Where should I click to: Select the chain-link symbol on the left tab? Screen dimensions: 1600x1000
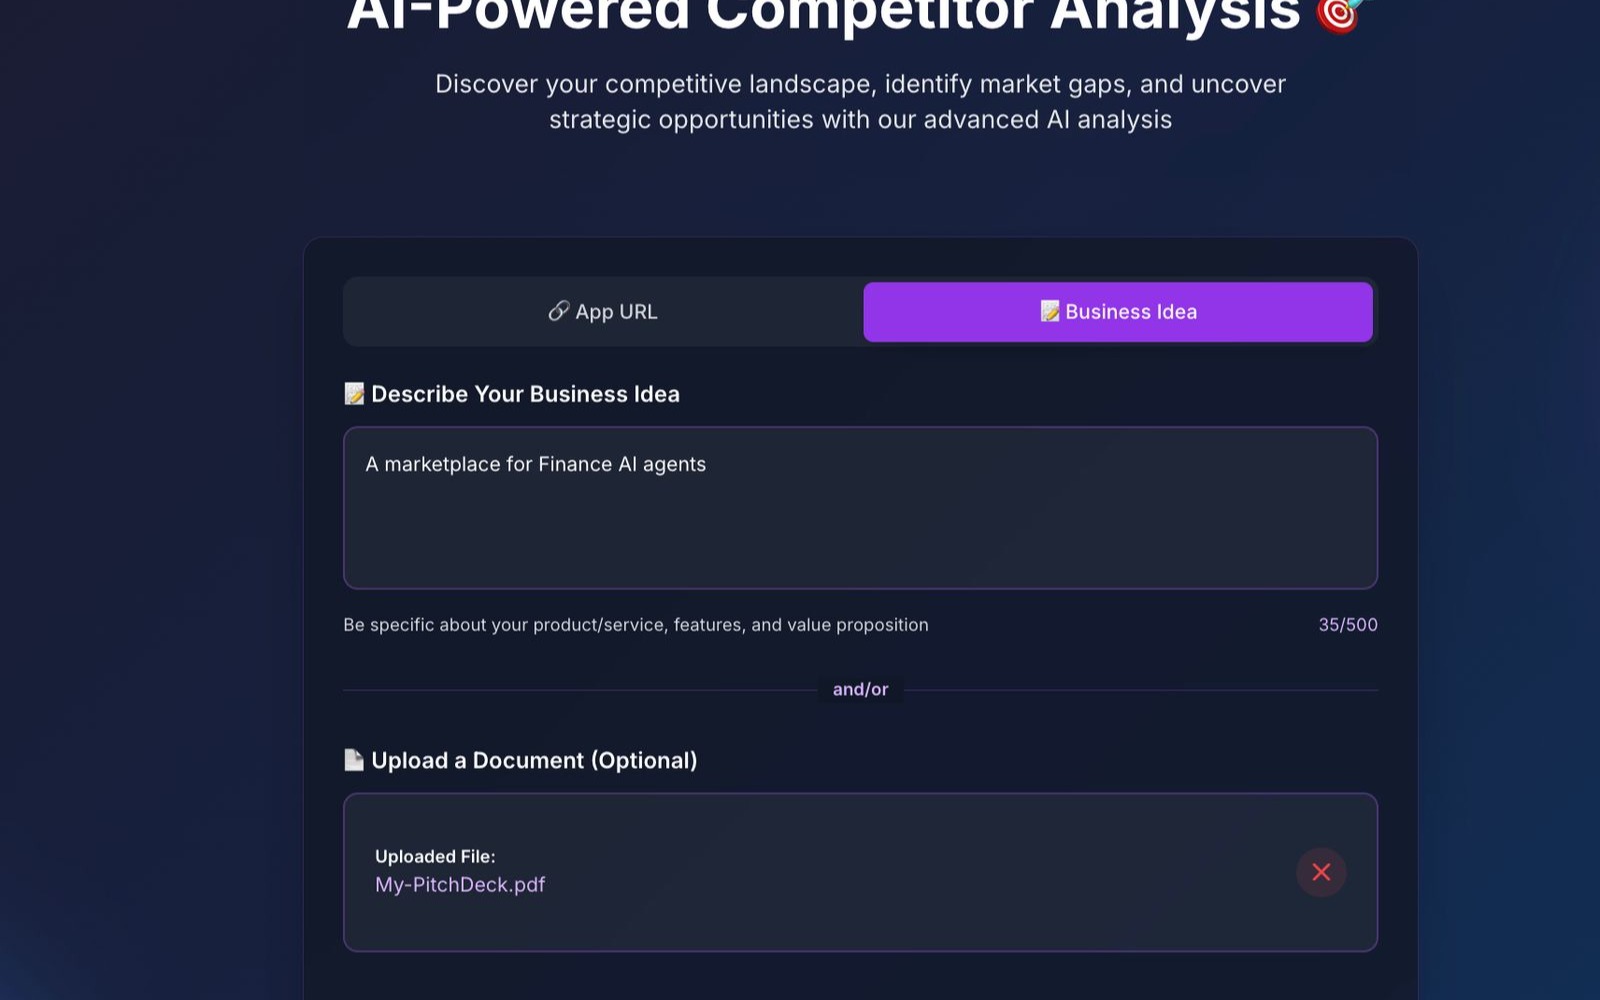(x=557, y=311)
